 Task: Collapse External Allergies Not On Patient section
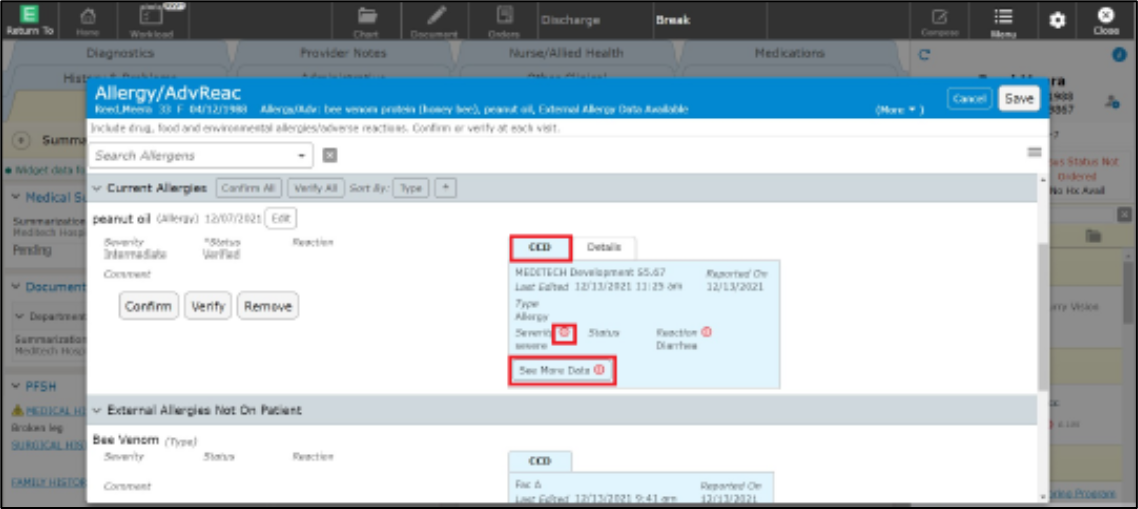coord(97,410)
